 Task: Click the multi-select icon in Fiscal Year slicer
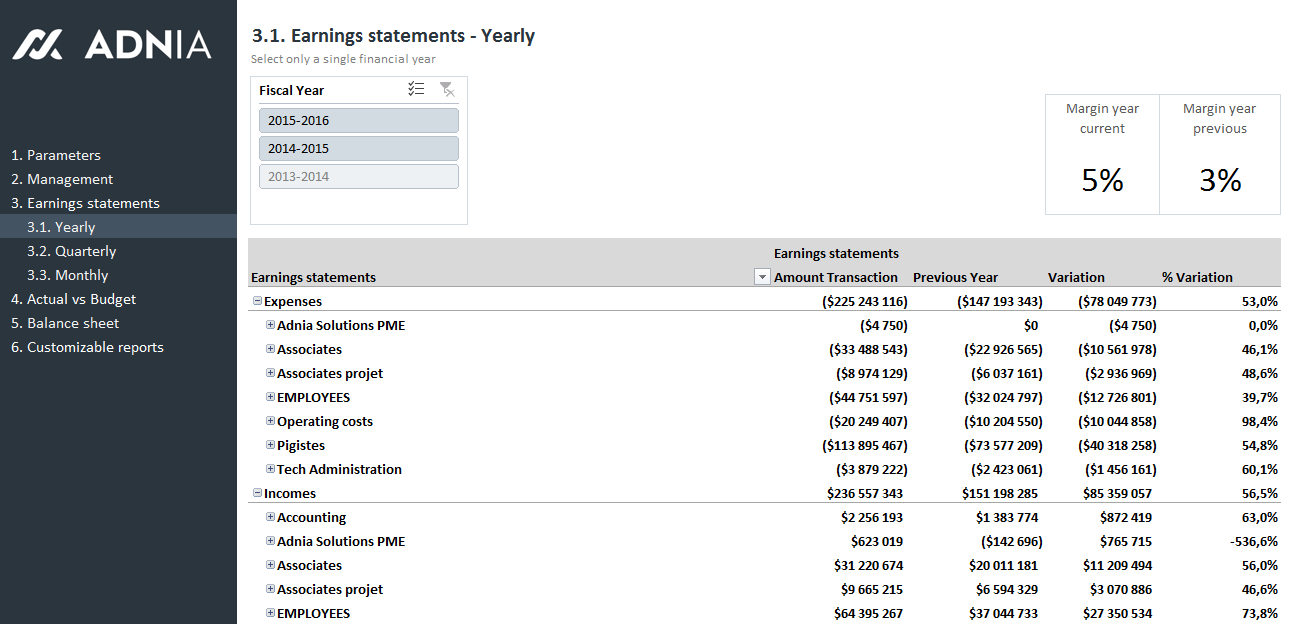click(416, 90)
